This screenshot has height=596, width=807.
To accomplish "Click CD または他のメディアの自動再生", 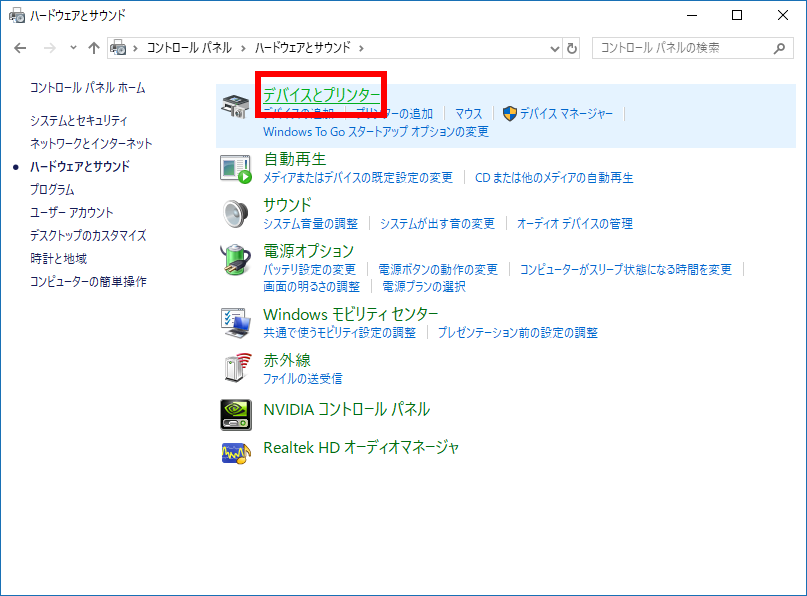I will pos(554,178).
